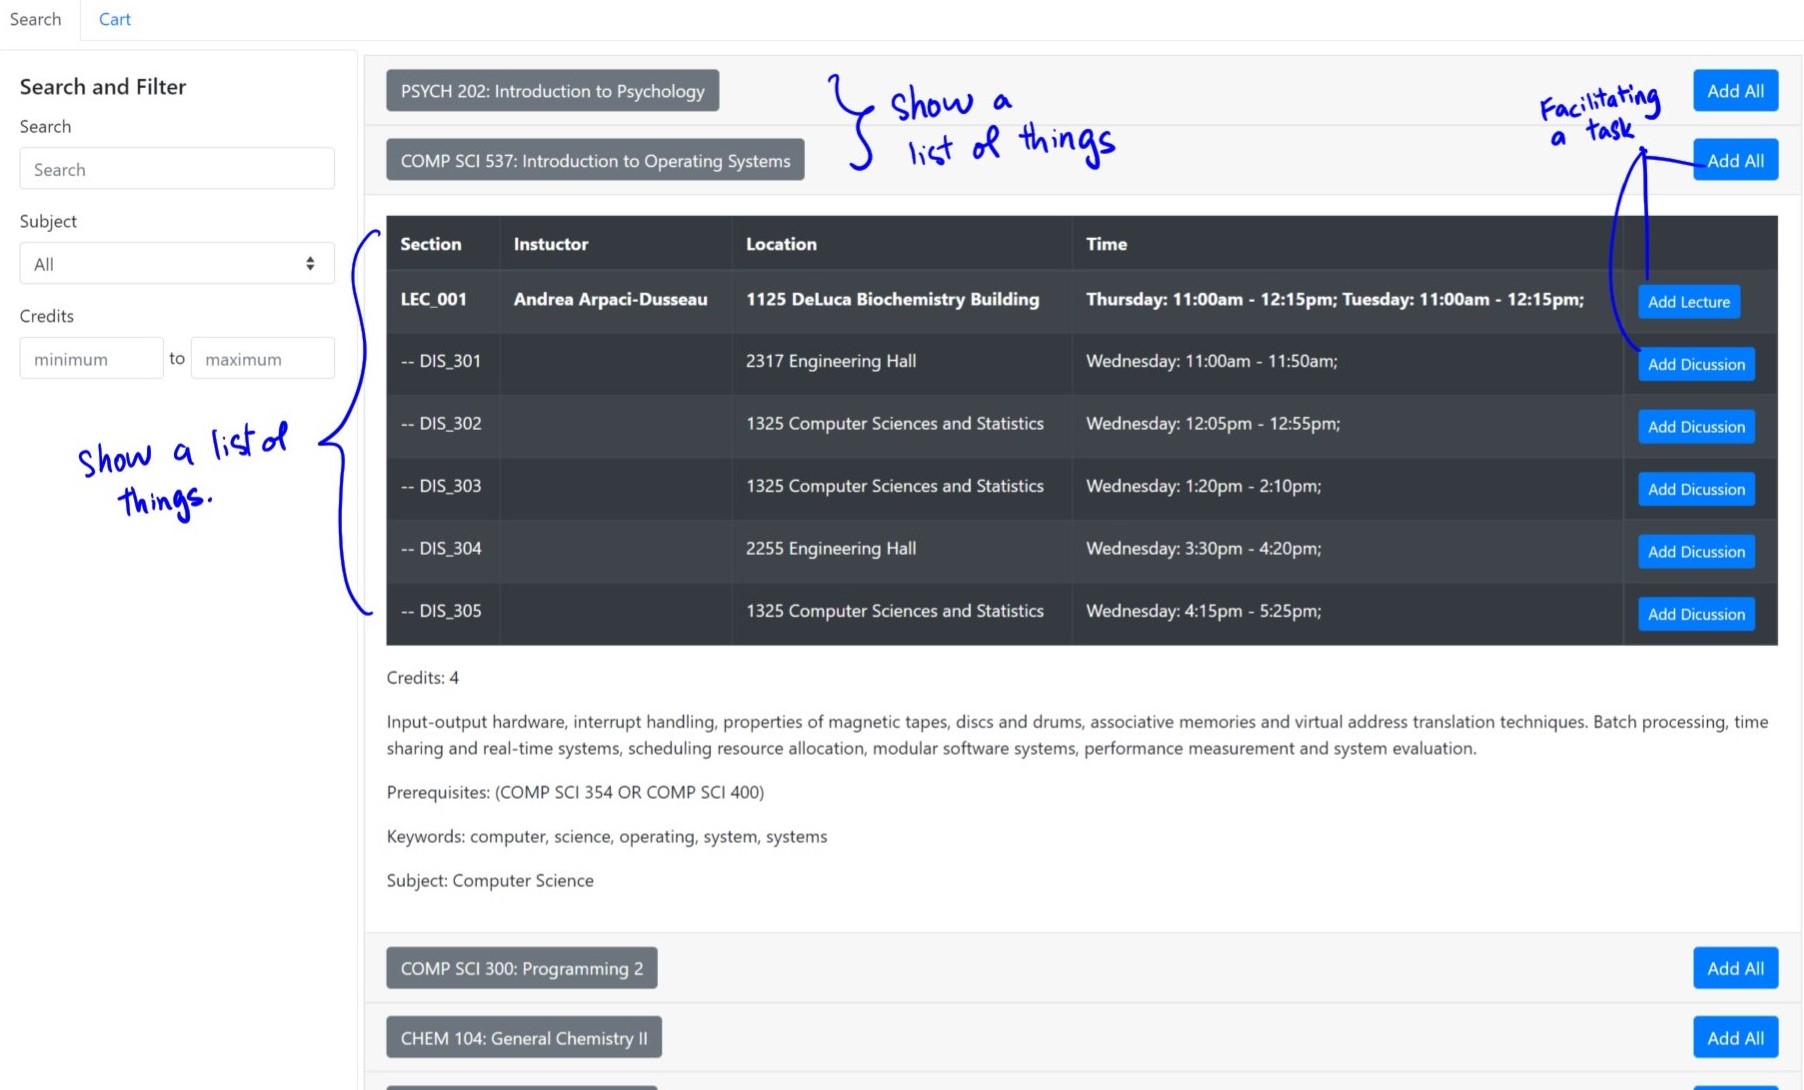Image resolution: width=1804 pixels, height=1090 pixels.
Task: Click the Location column header
Action: [902, 243]
